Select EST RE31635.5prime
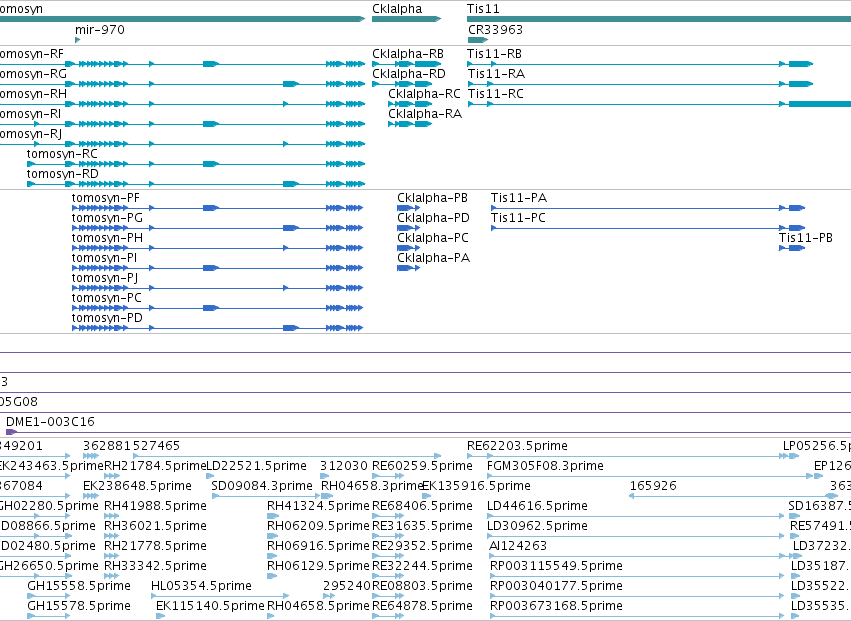The height and width of the screenshot is (621, 851). click(422, 526)
